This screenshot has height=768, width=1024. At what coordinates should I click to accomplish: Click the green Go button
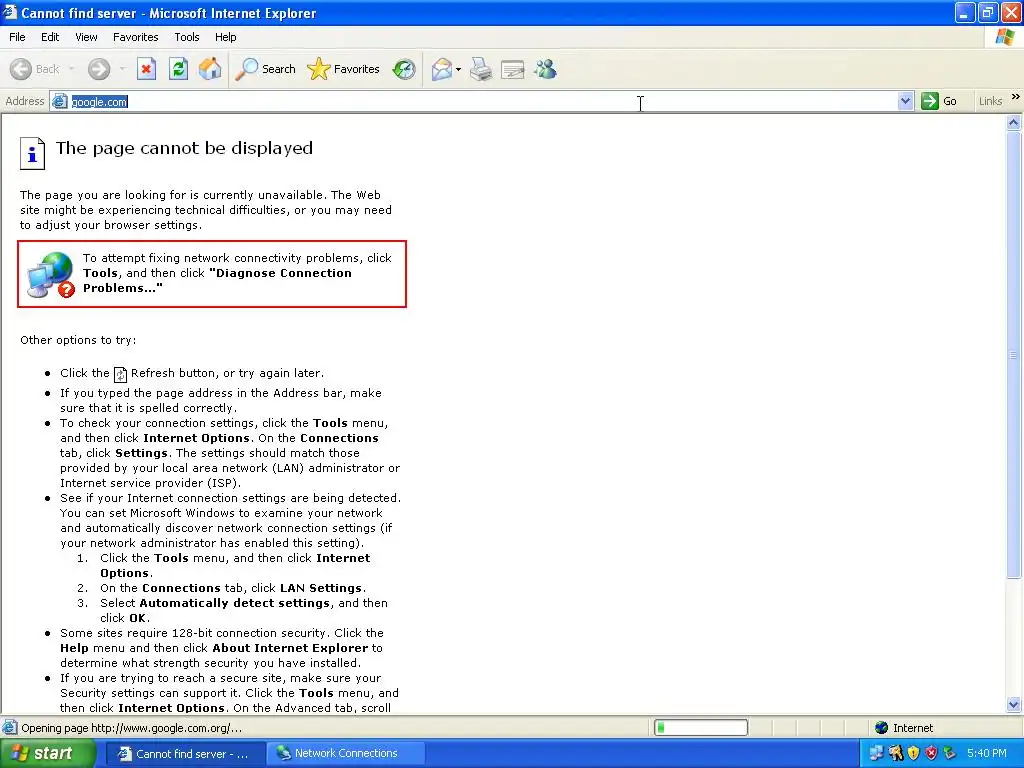[939, 101]
